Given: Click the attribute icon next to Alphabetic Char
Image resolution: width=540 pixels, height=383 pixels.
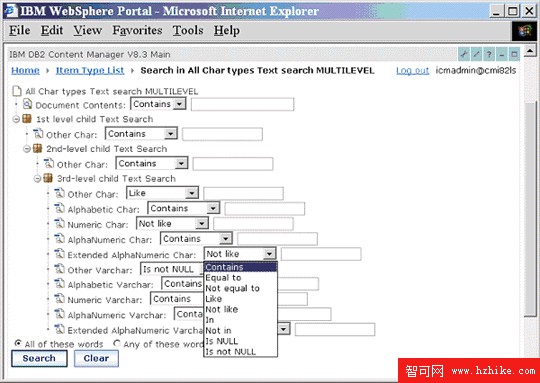Looking at the screenshot, I should (x=59, y=208).
